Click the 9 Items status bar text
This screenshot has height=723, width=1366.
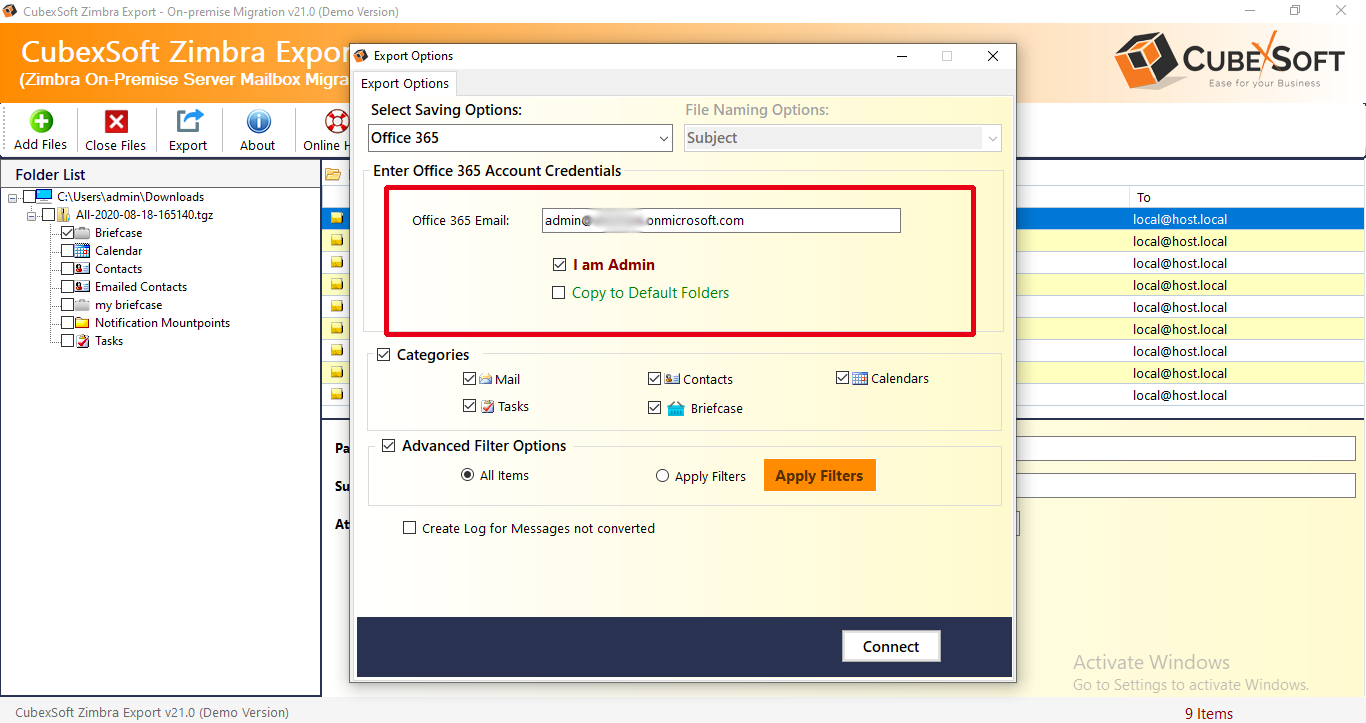click(x=1209, y=713)
